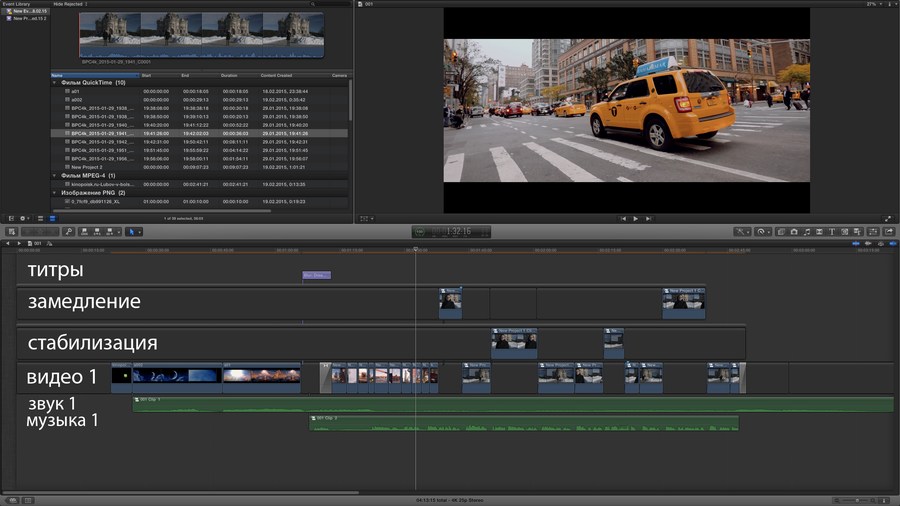The width and height of the screenshot is (900, 506).
Task: Click the background tasks dial
Action: click(420, 232)
